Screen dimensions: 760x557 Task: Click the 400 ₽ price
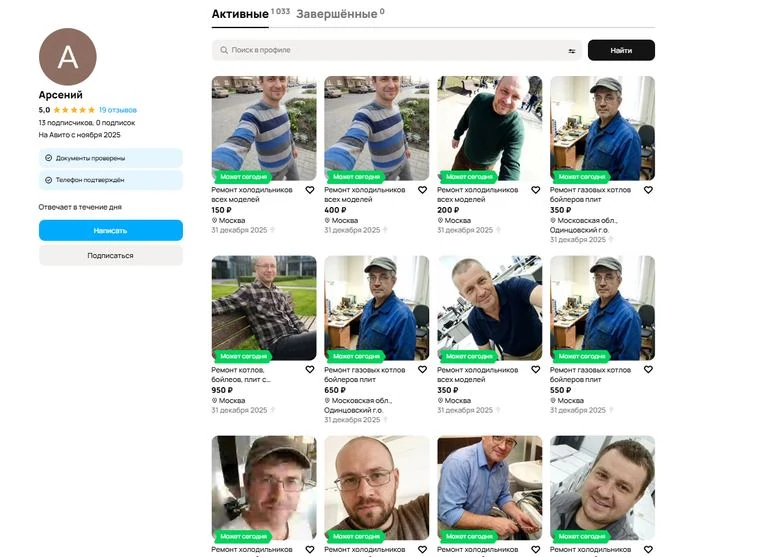click(x=335, y=210)
